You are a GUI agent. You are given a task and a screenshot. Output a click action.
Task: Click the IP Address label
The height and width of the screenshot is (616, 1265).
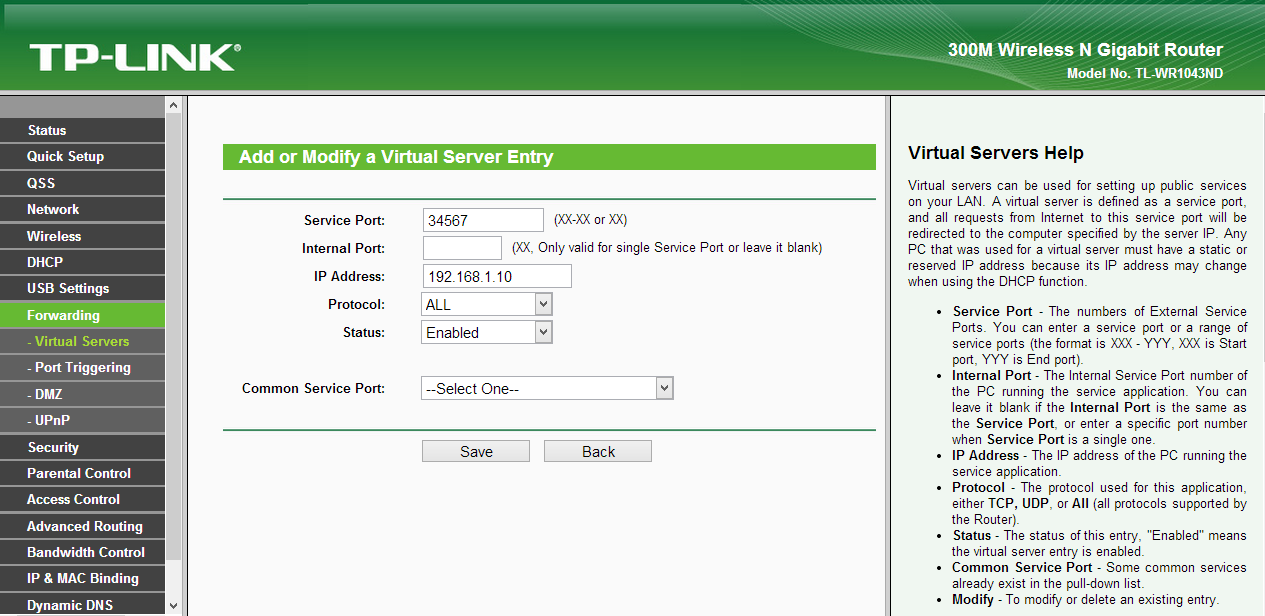[349, 276]
